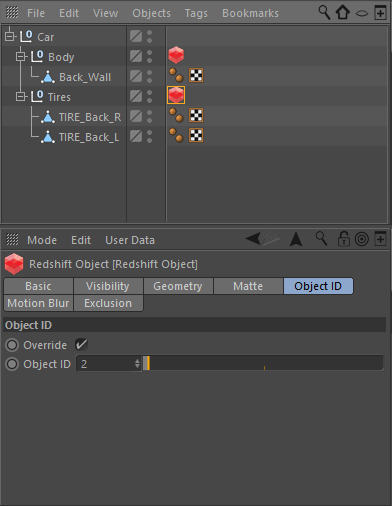Image resolution: width=392 pixels, height=506 pixels.
Task: Open the Objects menu
Action: click(x=151, y=13)
